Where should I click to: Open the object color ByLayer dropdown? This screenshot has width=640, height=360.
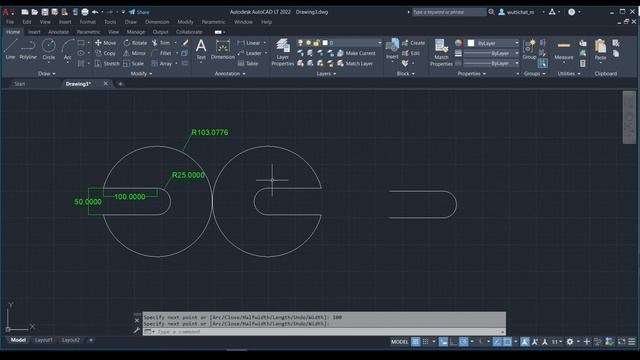(x=493, y=43)
